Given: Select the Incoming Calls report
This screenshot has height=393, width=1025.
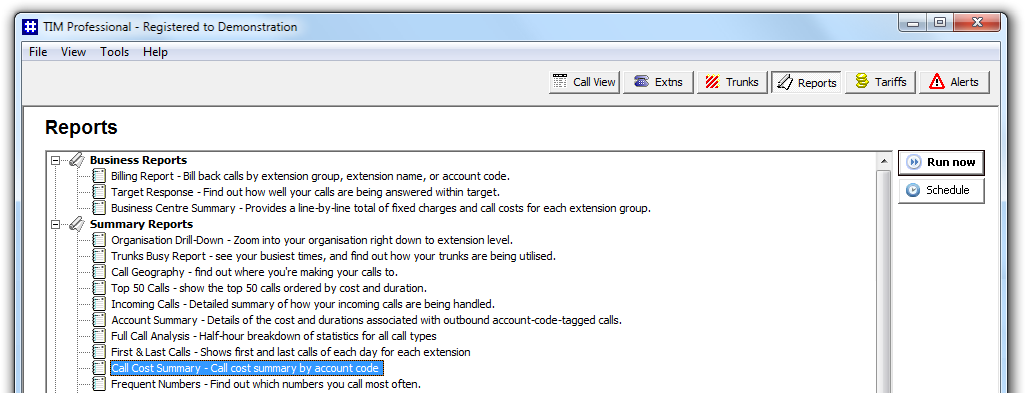Looking at the screenshot, I should coord(303,304).
